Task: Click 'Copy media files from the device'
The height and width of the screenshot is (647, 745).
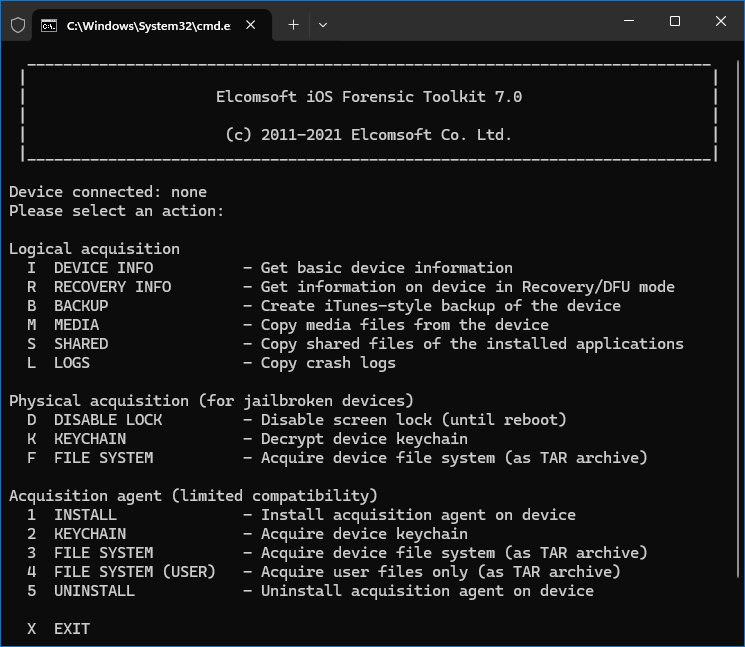Action: click(x=405, y=325)
